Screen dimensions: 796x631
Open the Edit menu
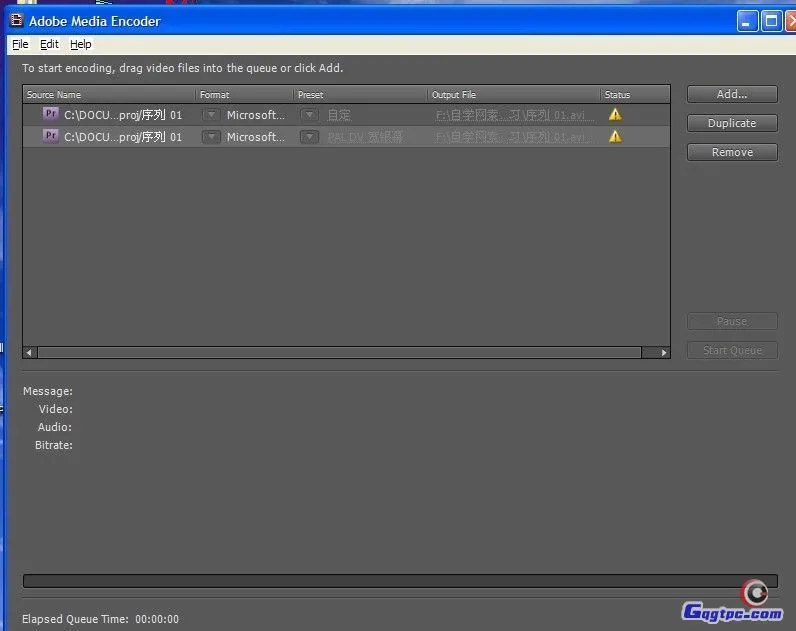(x=49, y=44)
